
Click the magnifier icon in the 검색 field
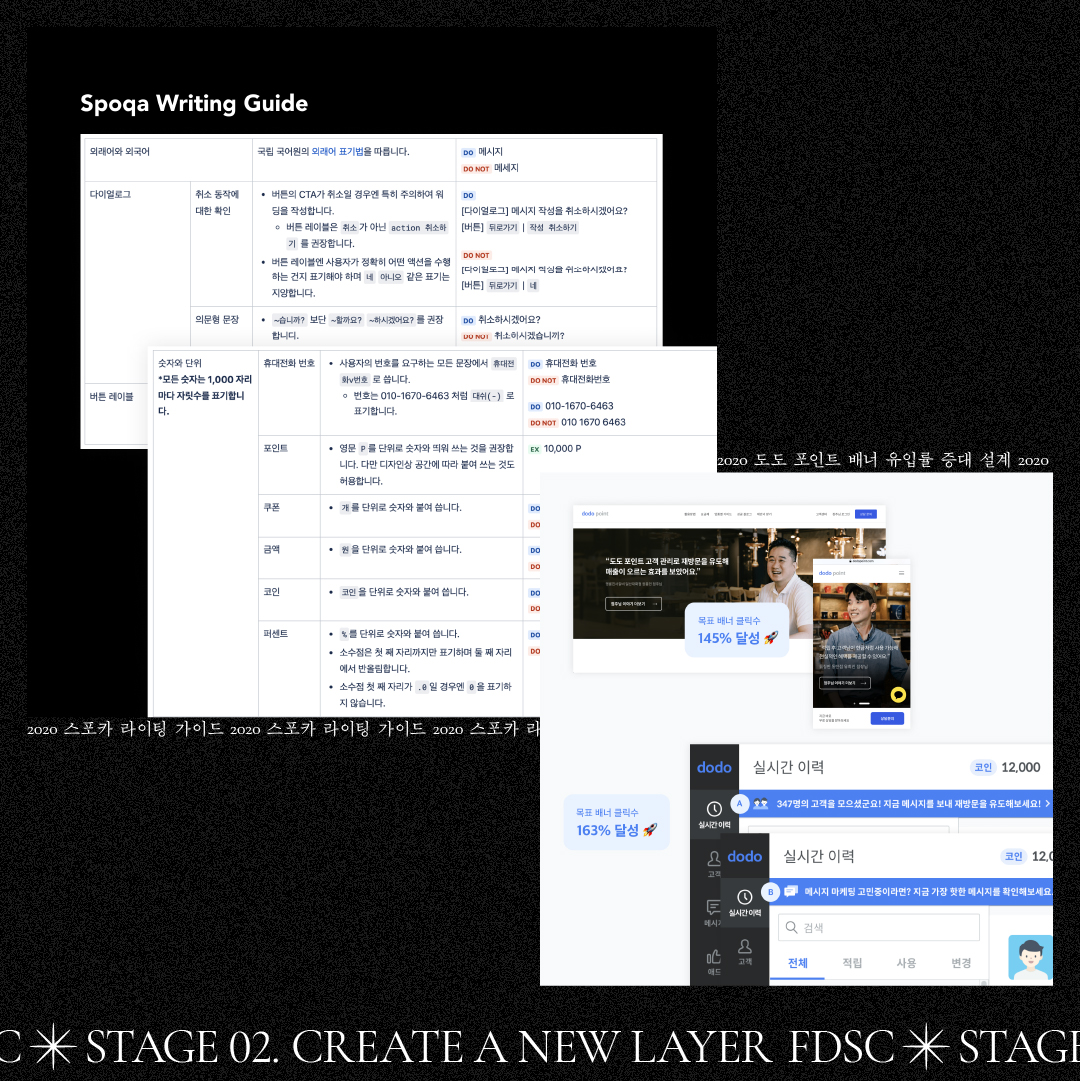791,927
